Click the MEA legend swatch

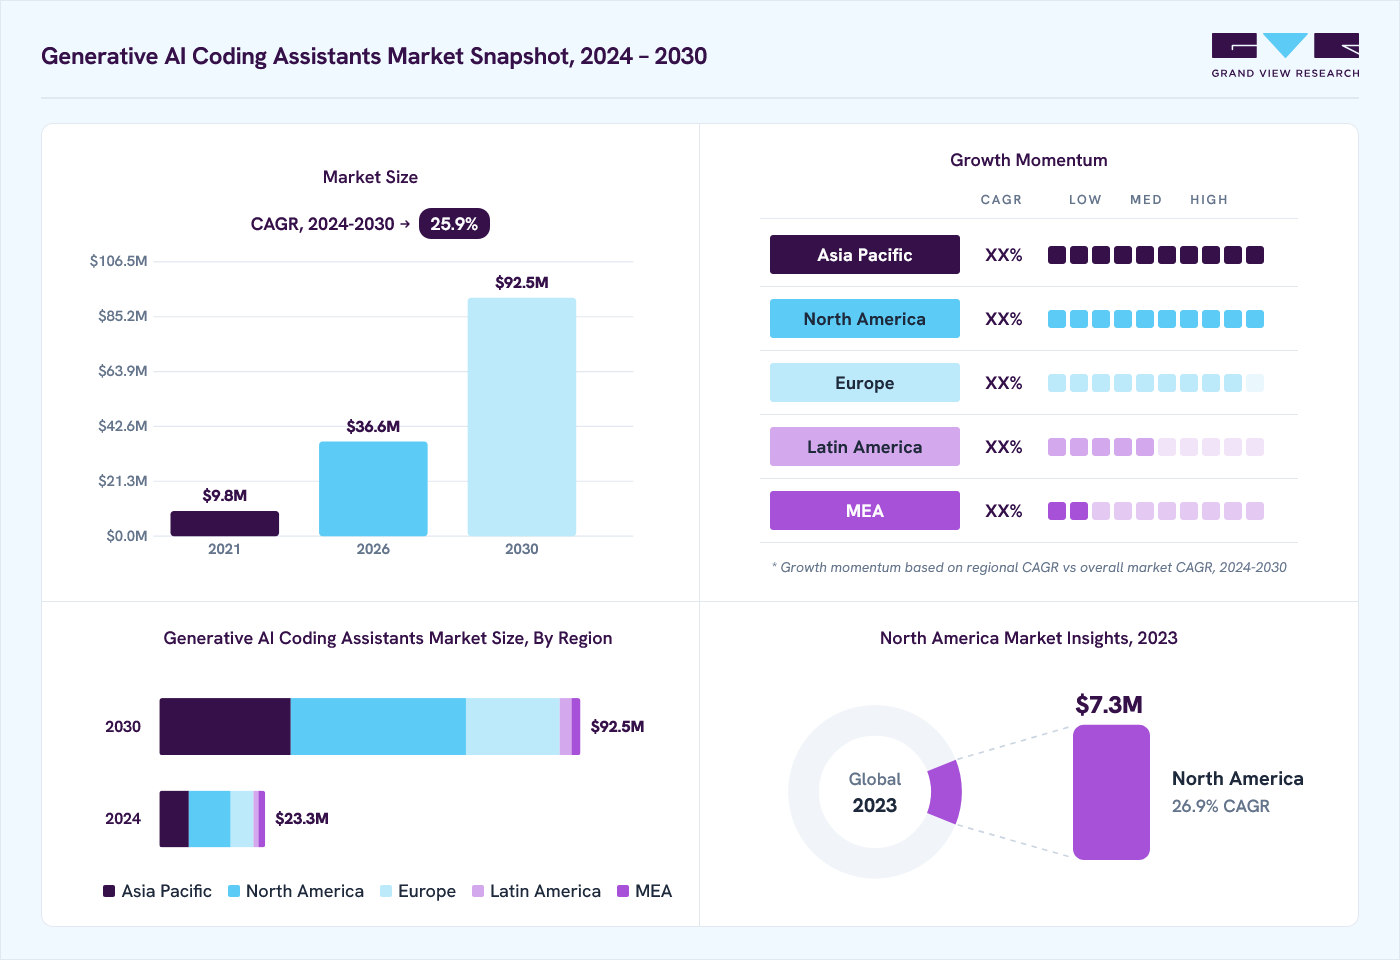[623, 891]
